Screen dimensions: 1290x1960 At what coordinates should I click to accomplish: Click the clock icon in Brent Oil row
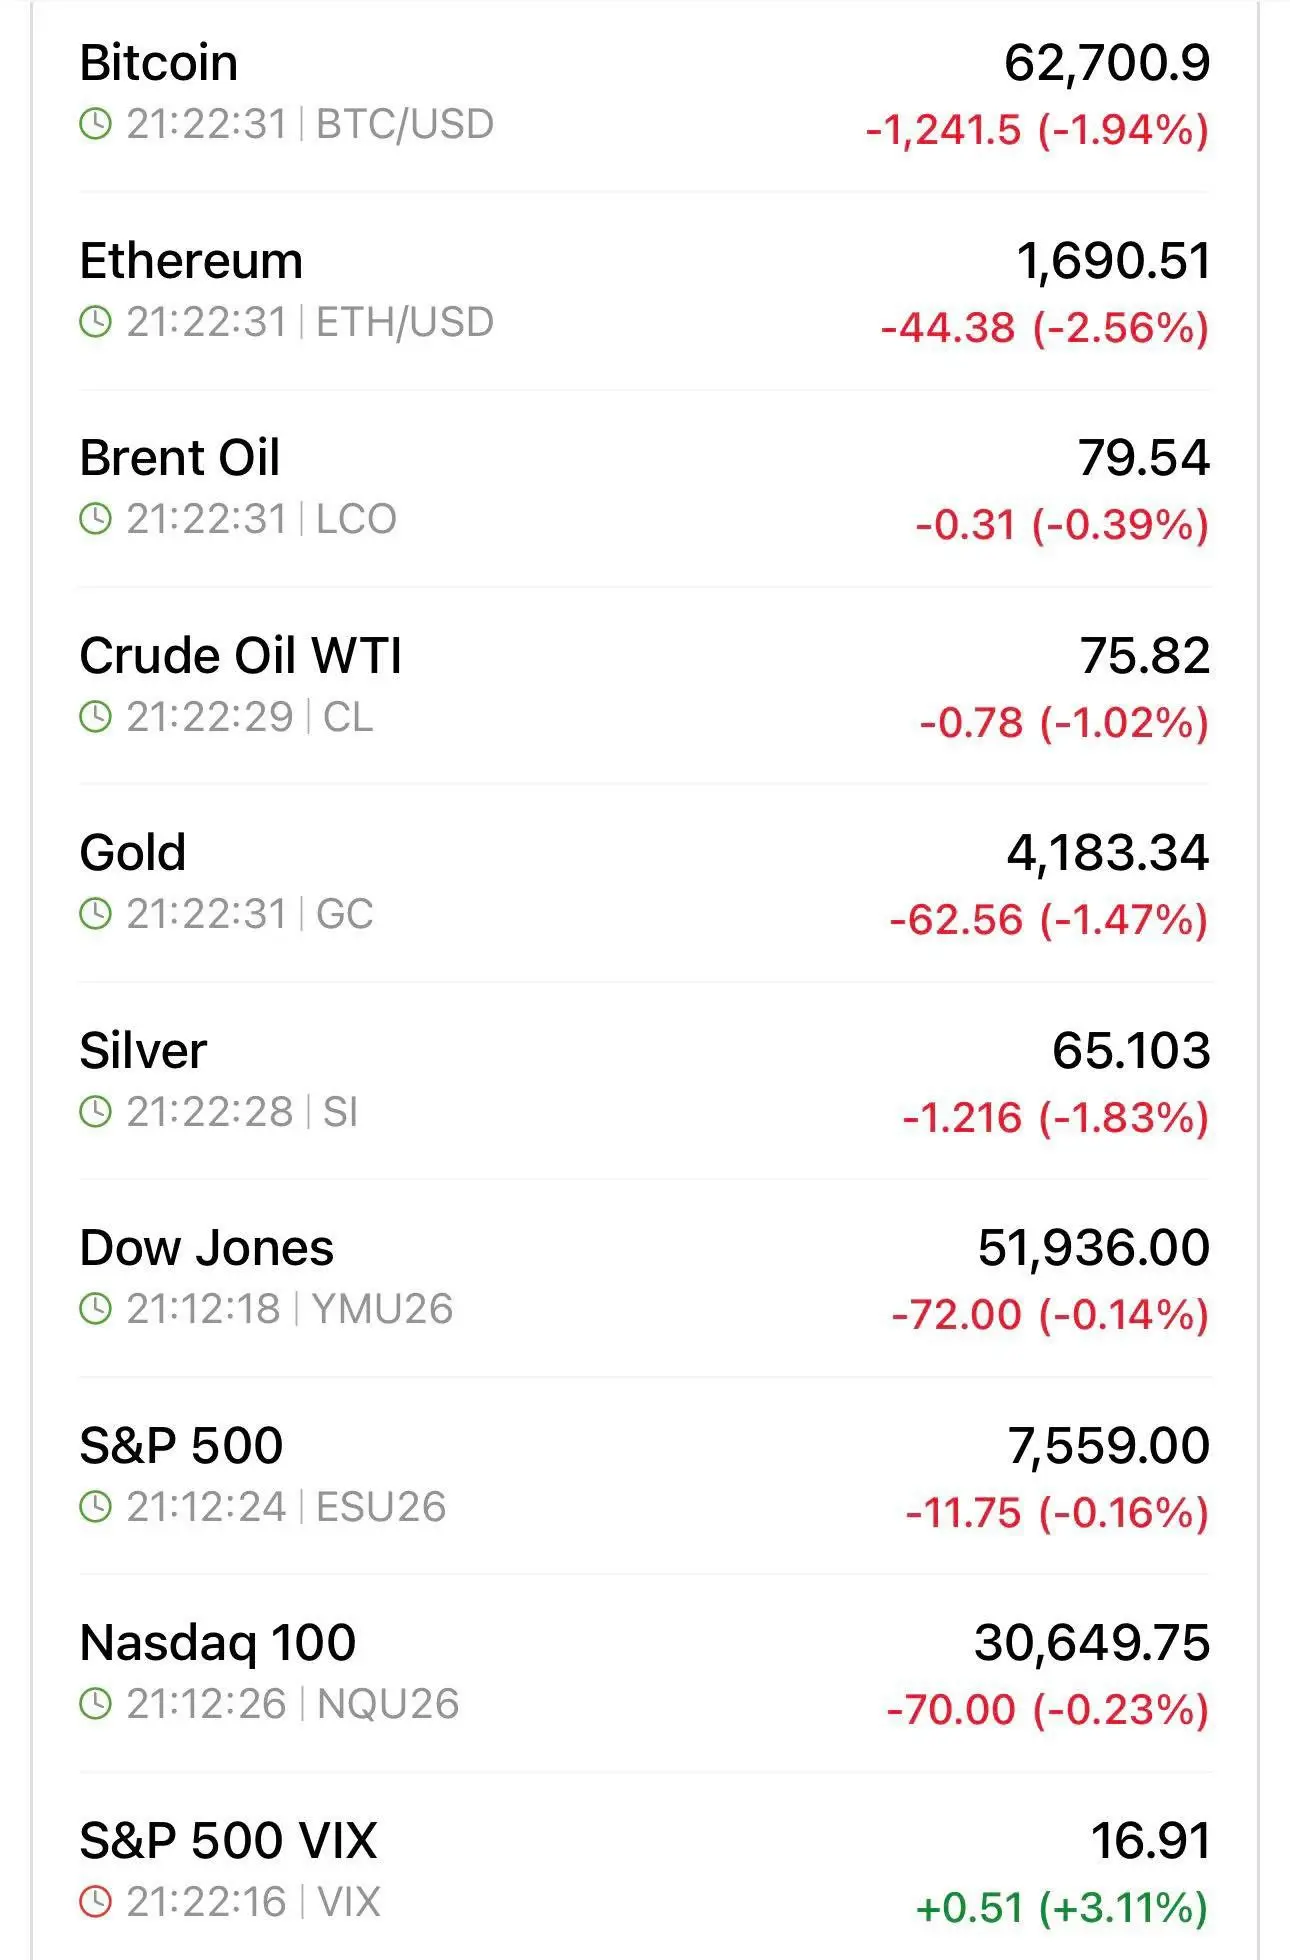95,519
